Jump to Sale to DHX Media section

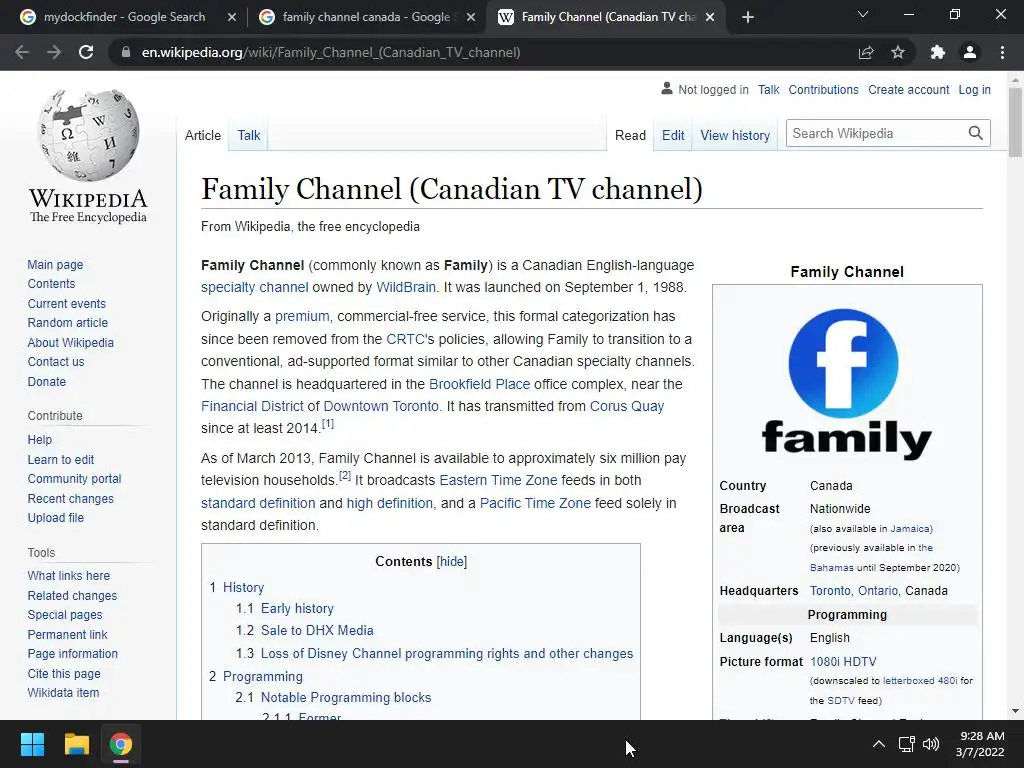click(317, 630)
